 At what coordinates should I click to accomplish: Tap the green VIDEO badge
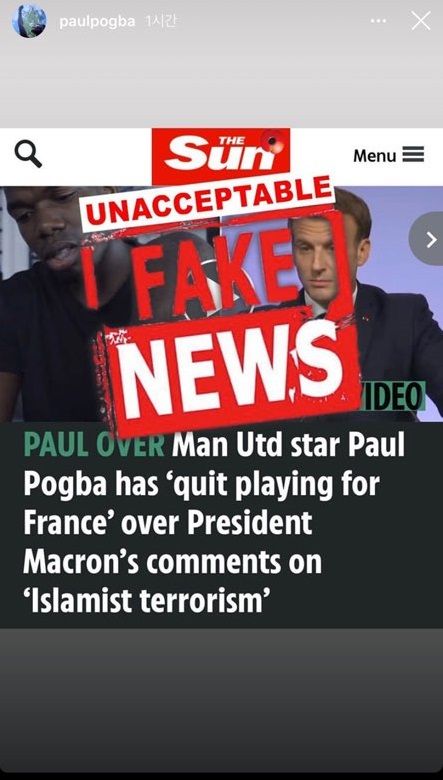(x=393, y=396)
